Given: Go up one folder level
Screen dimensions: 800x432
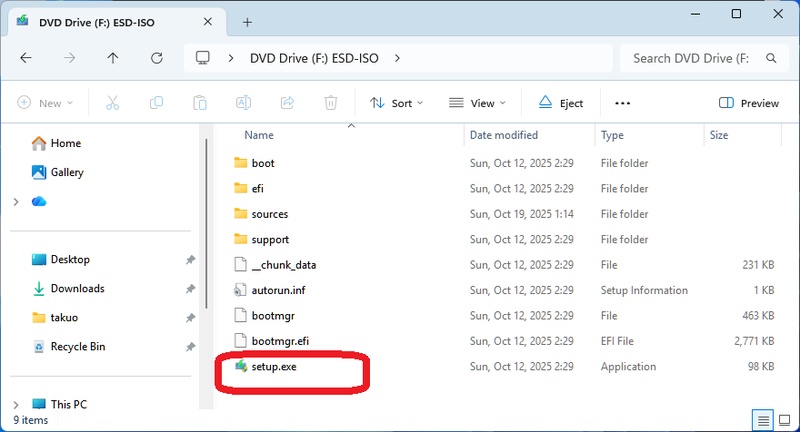Looking at the screenshot, I should coord(113,58).
